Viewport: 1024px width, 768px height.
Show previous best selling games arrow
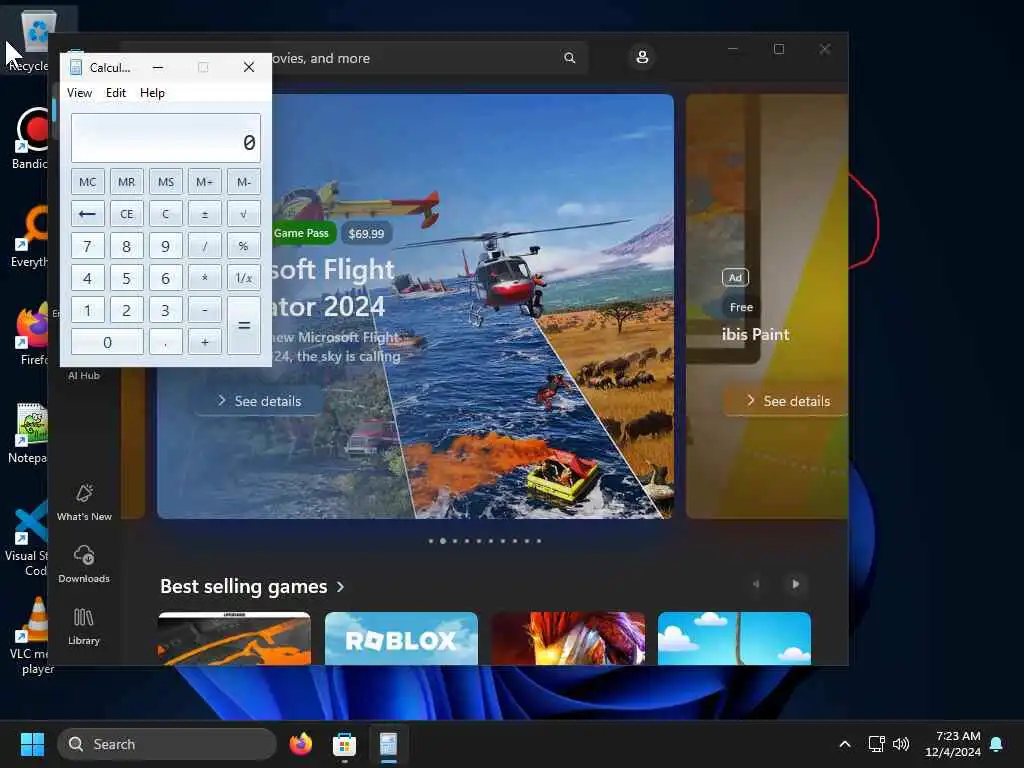(756, 584)
